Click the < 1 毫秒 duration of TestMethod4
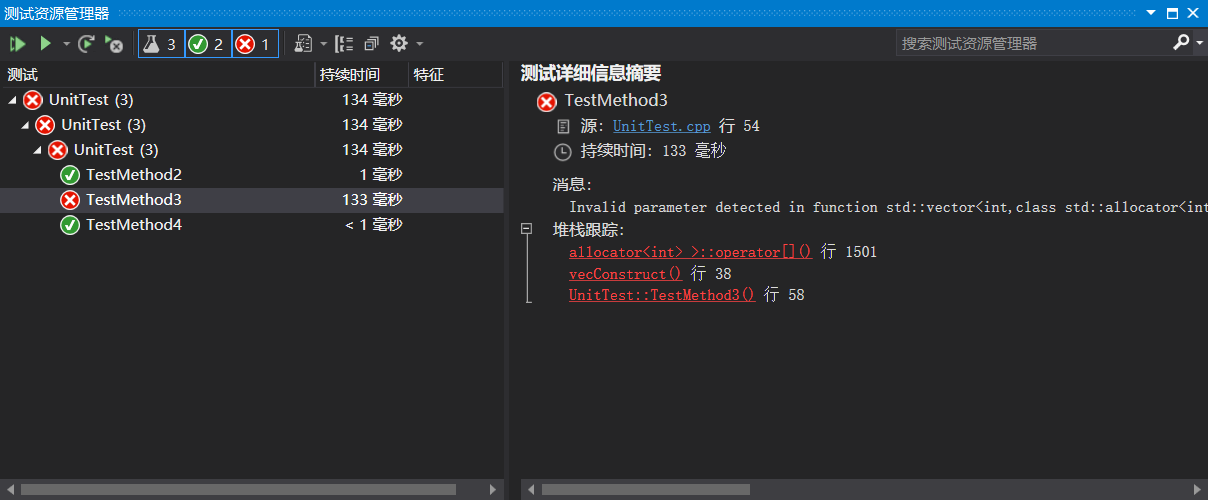The image size is (1208, 500). (x=374, y=225)
